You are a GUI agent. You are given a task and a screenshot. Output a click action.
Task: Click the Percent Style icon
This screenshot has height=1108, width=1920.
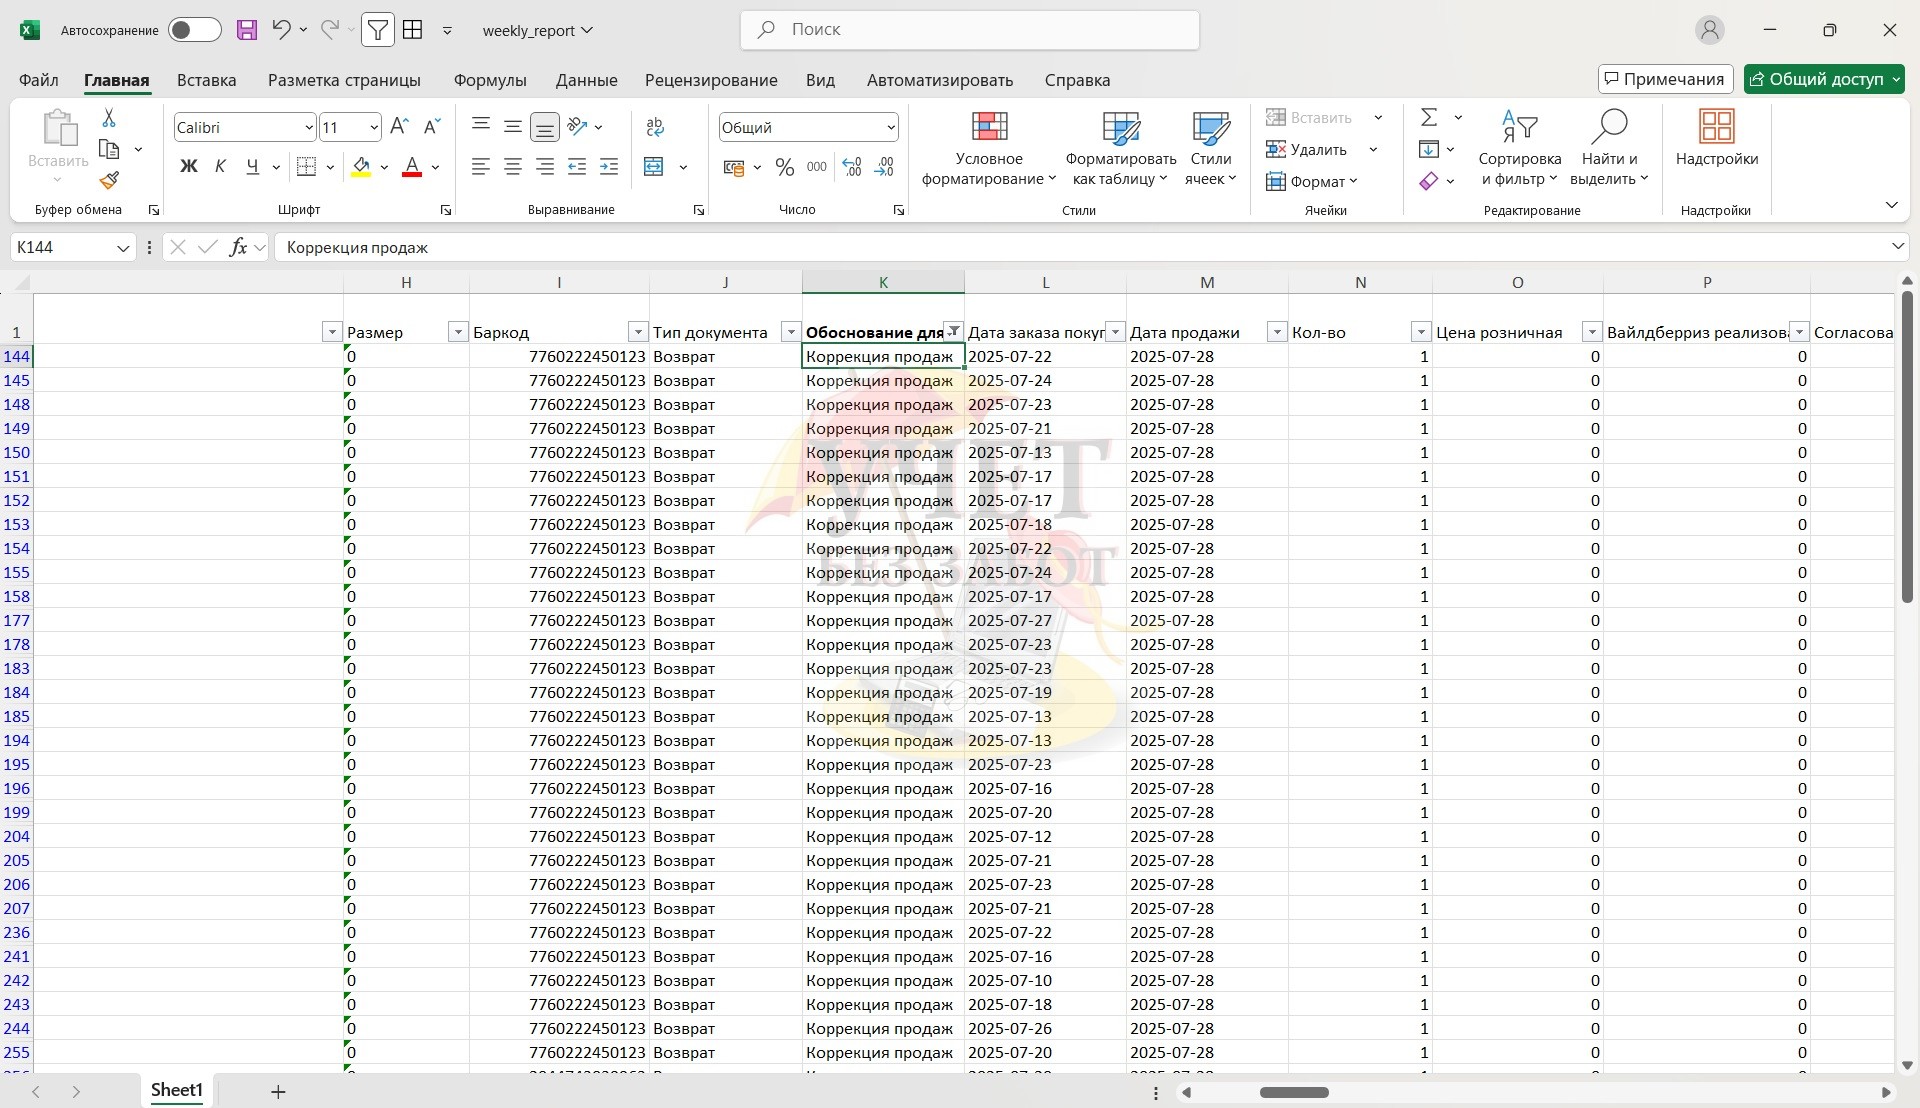[x=785, y=167]
